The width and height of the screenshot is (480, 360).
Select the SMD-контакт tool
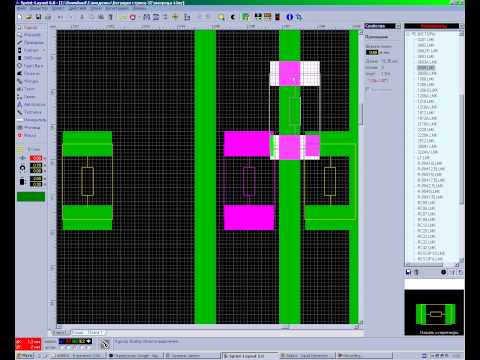[x=29, y=58]
